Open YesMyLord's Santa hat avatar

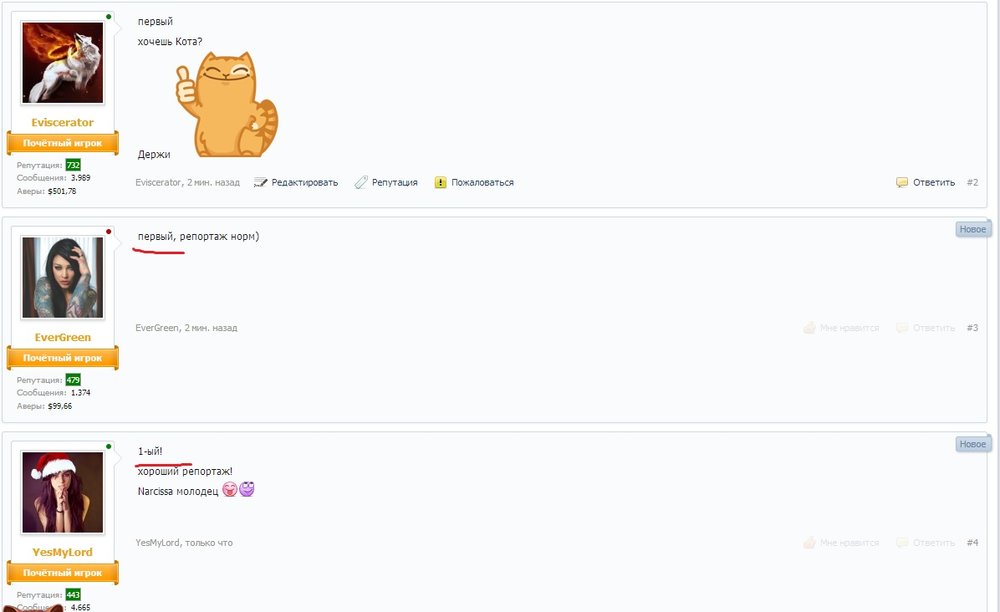point(62,492)
